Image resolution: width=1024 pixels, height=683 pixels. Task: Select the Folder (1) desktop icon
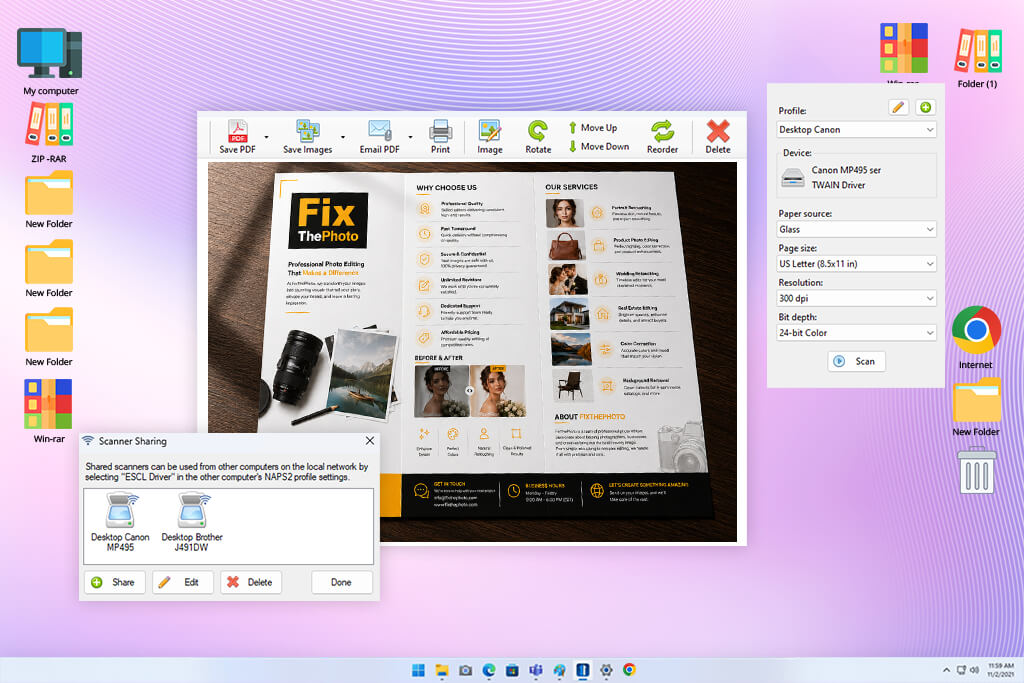point(977,57)
